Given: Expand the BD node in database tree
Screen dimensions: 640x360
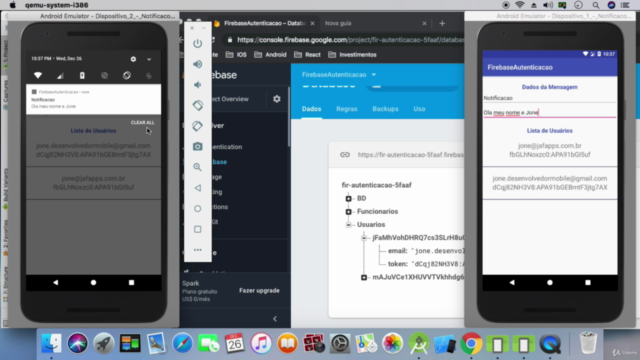Looking at the screenshot, I should pyautogui.click(x=348, y=198).
